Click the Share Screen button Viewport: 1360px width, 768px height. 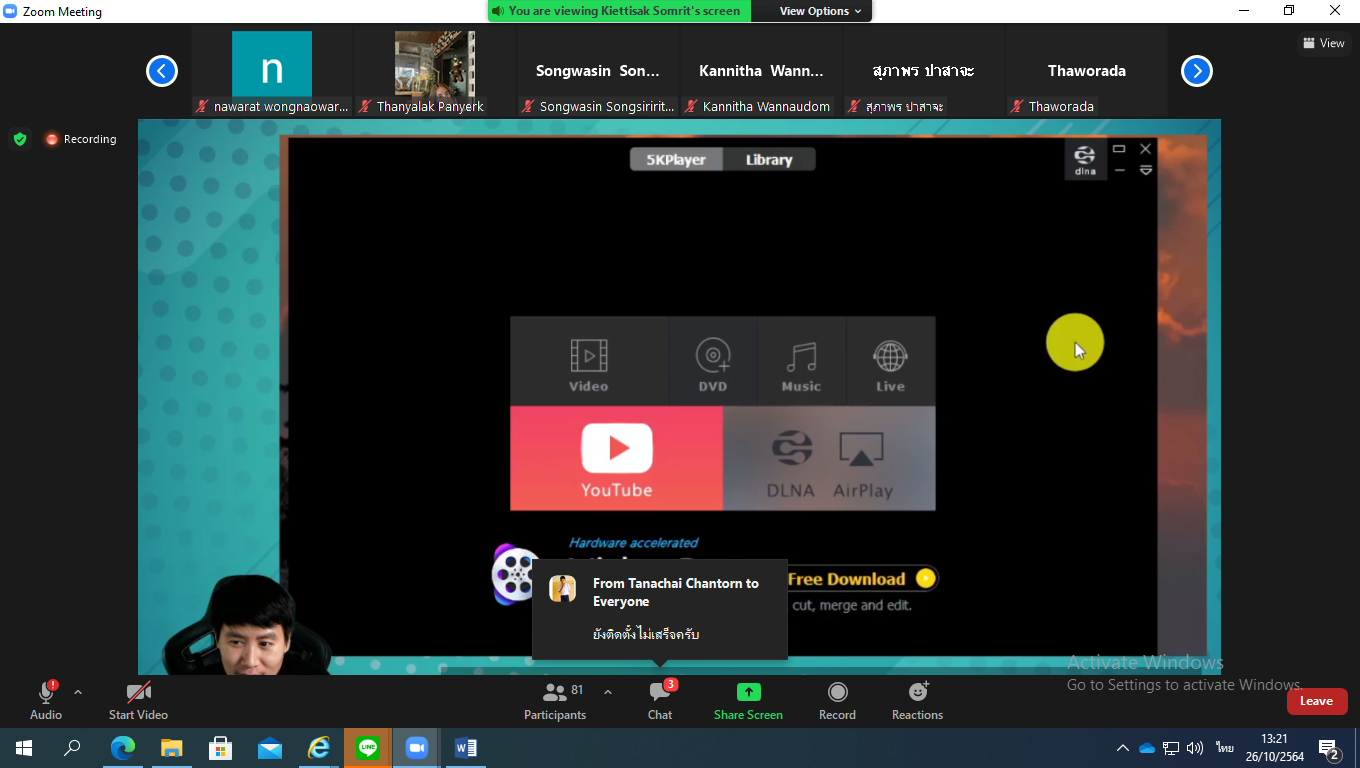point(748,700)
